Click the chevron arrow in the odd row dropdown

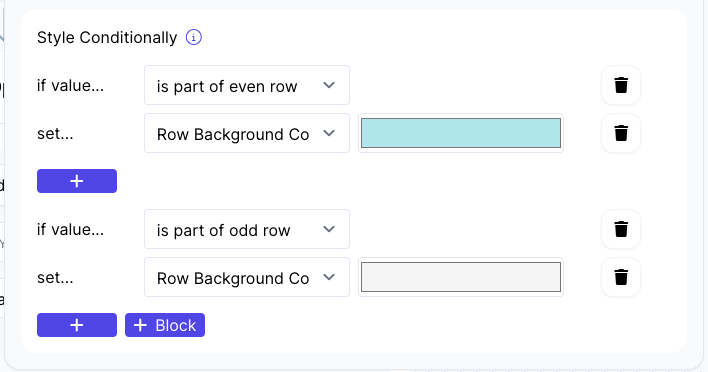tap(329, 229)
